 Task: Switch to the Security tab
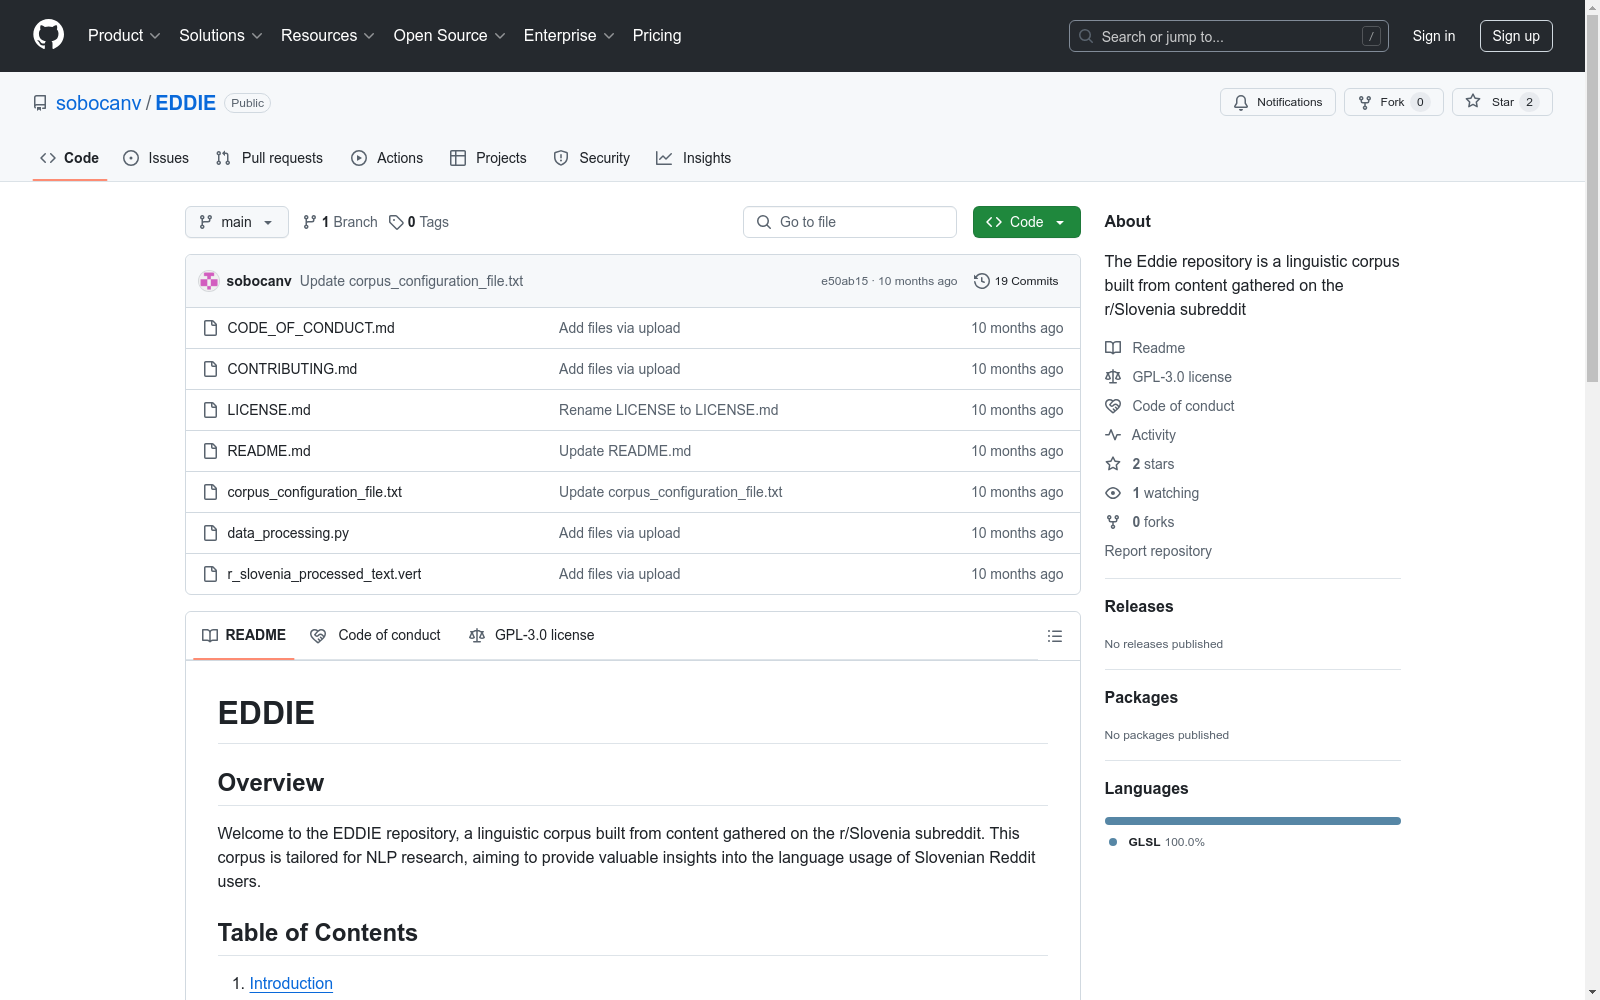(592, 158)
